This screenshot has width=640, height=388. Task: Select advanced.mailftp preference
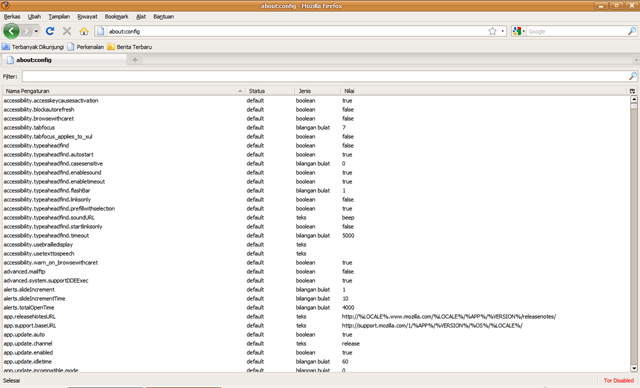[x=316, y=271]
